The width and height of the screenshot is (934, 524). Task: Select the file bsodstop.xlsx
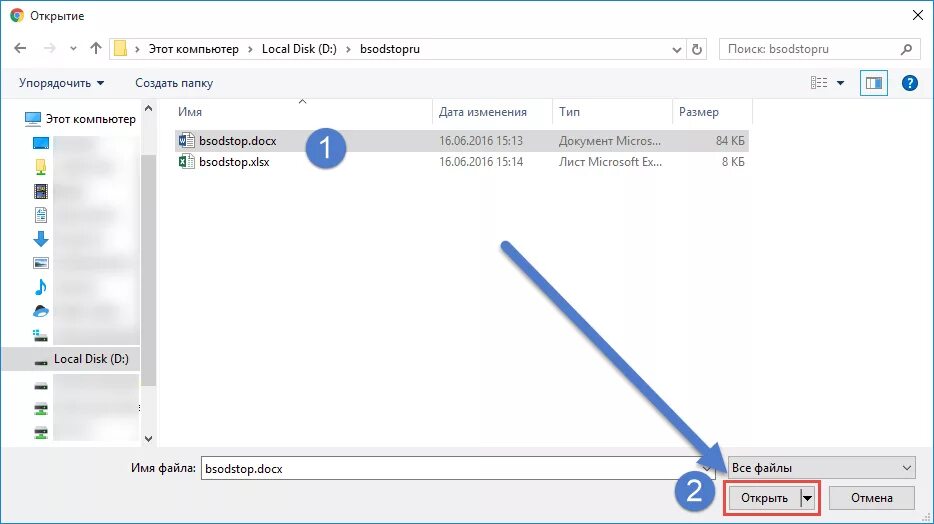click(234, 162)
